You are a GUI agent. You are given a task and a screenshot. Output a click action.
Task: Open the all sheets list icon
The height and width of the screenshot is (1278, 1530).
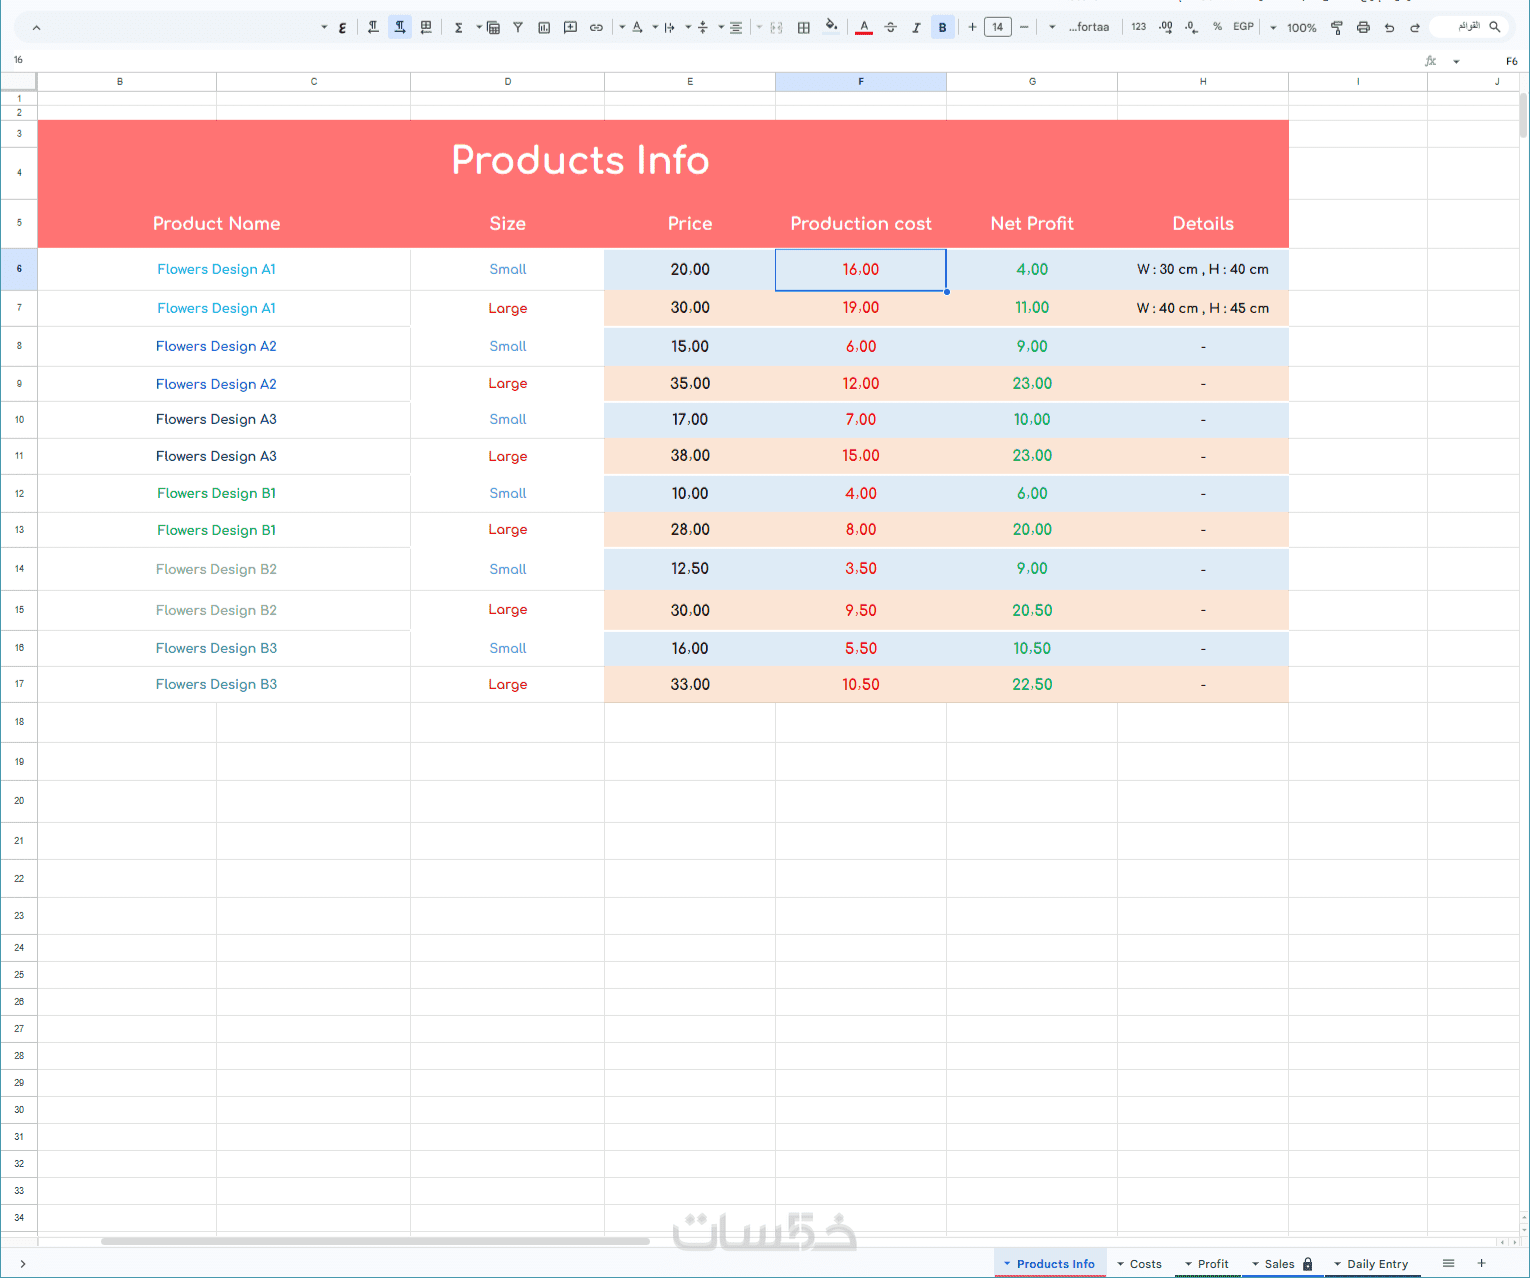point(1448,1263)
